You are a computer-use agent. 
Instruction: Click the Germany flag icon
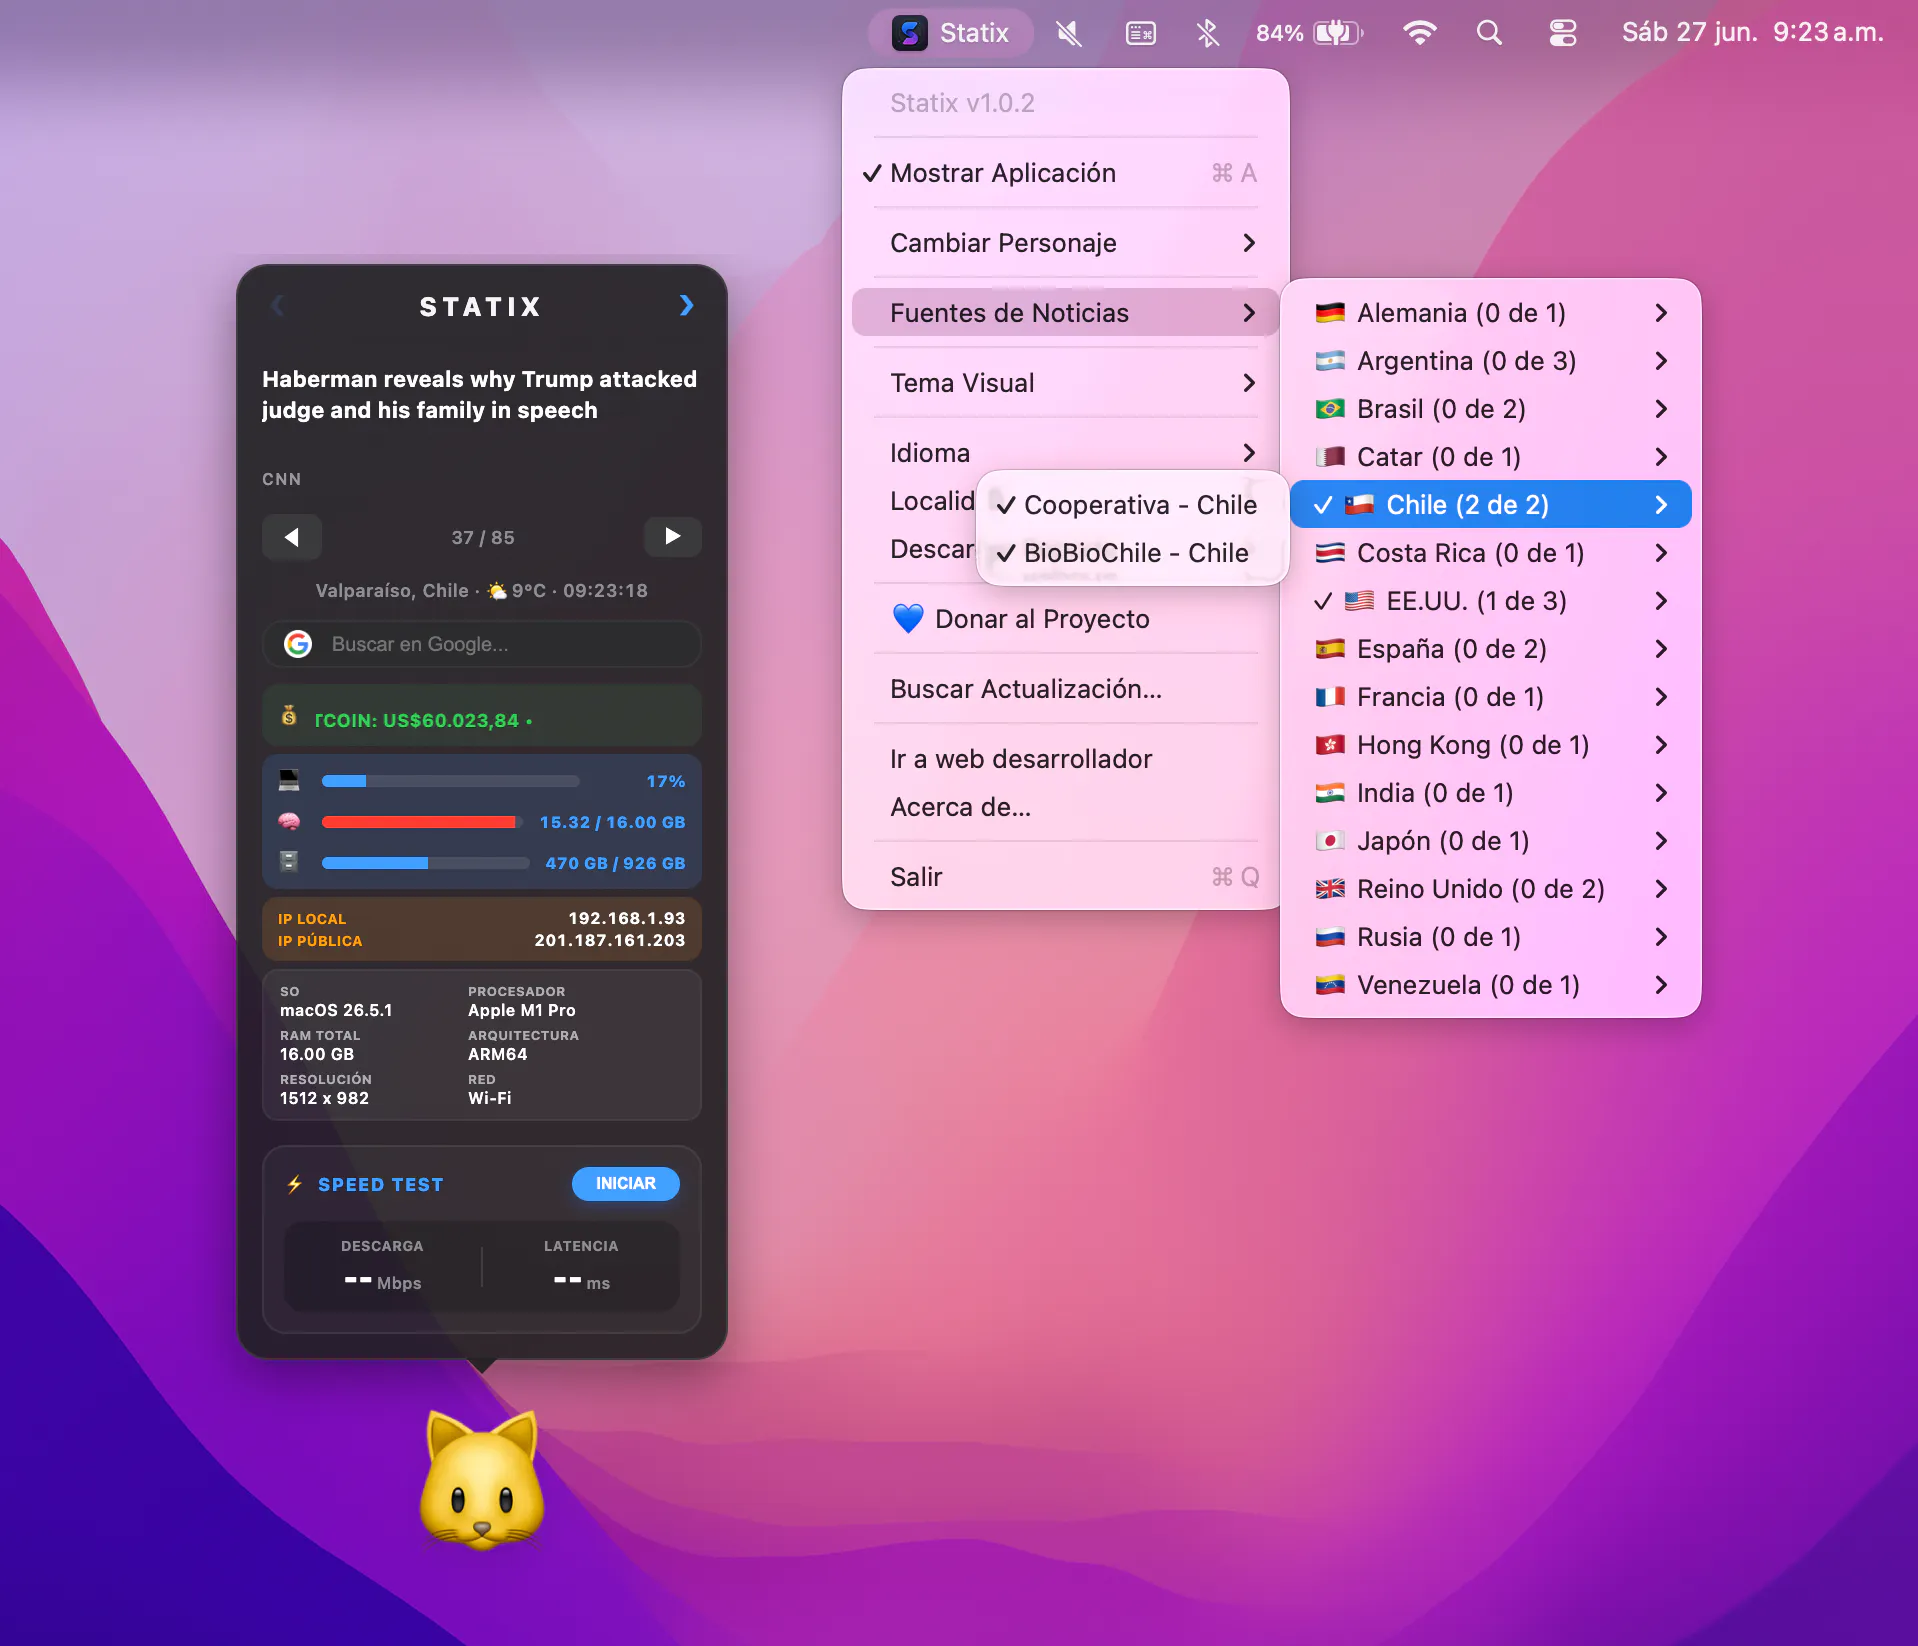[x=1330, y=313]
